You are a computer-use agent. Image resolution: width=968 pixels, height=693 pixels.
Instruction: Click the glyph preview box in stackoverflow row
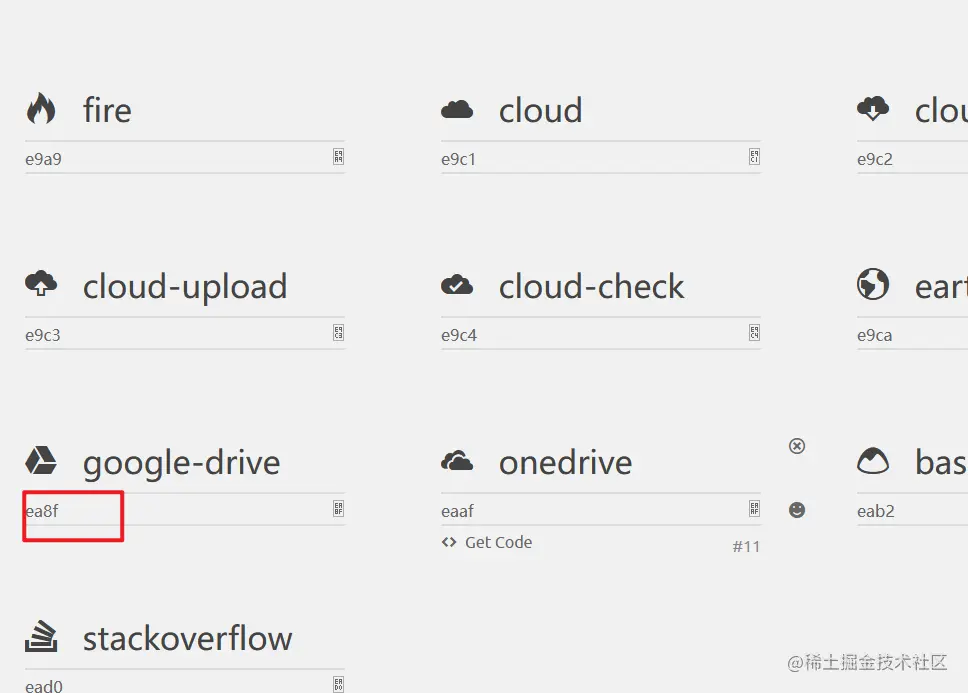point(338,684)
